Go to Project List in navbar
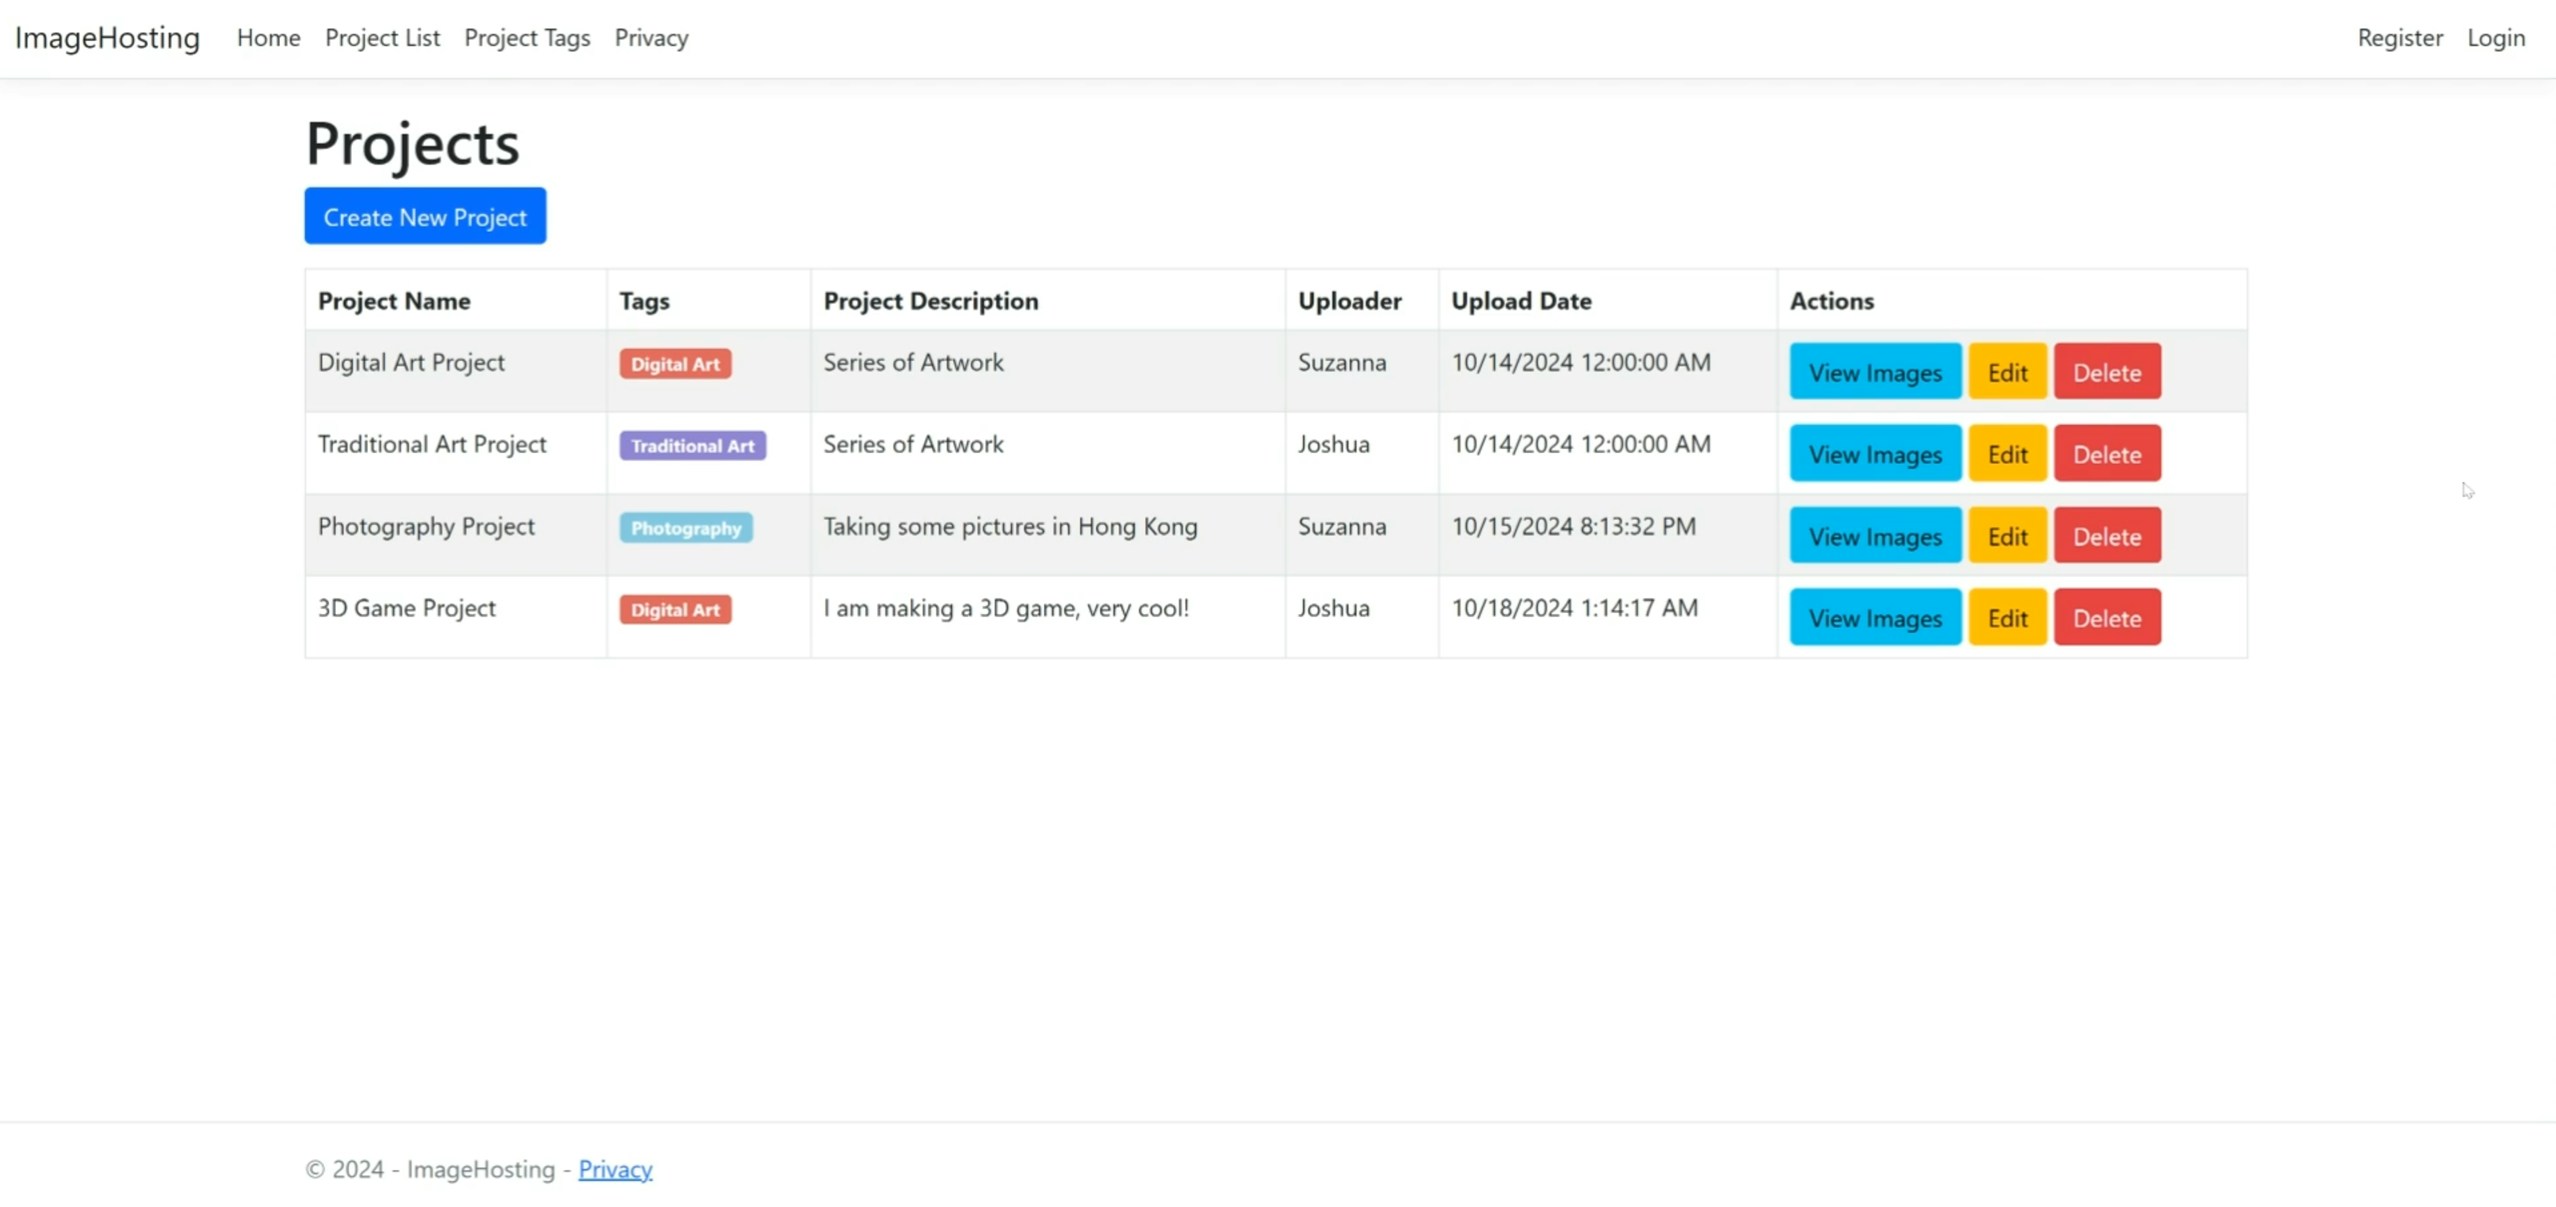Screen dimensions: 2556x1207 click(382, 38)
